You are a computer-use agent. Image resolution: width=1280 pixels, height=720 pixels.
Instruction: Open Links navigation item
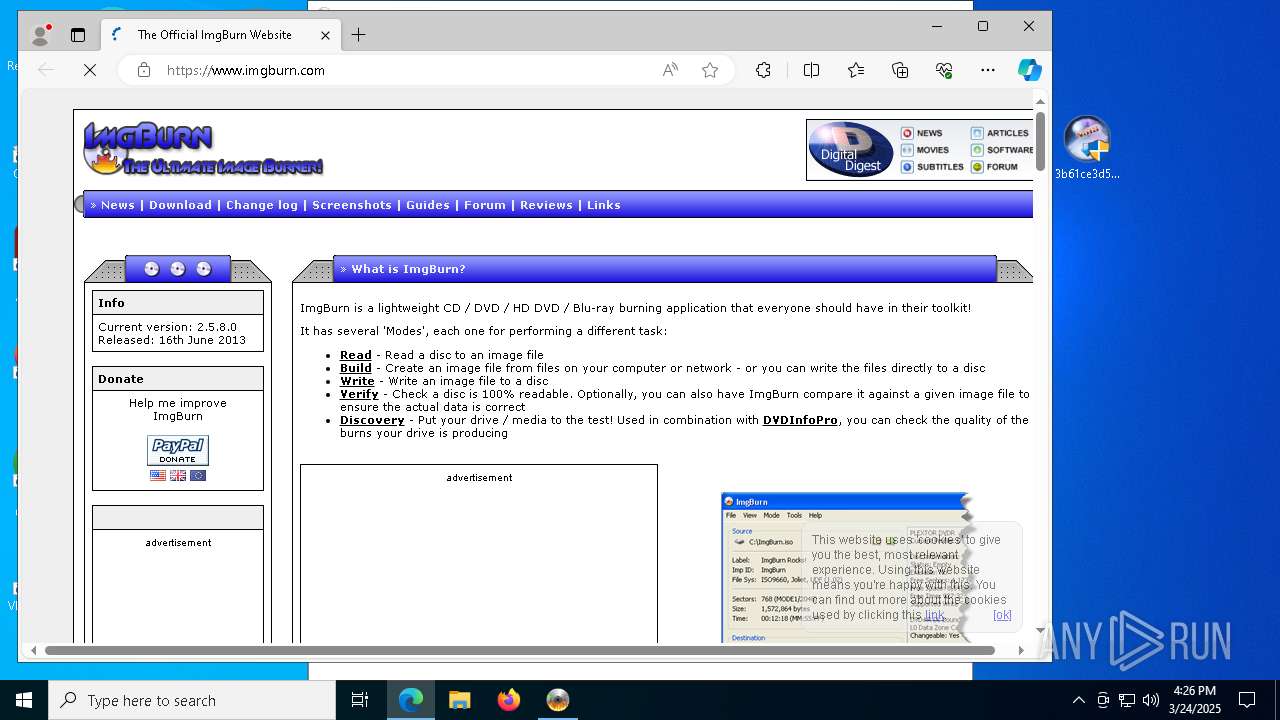pyautogui.click(x=603, y=205)
